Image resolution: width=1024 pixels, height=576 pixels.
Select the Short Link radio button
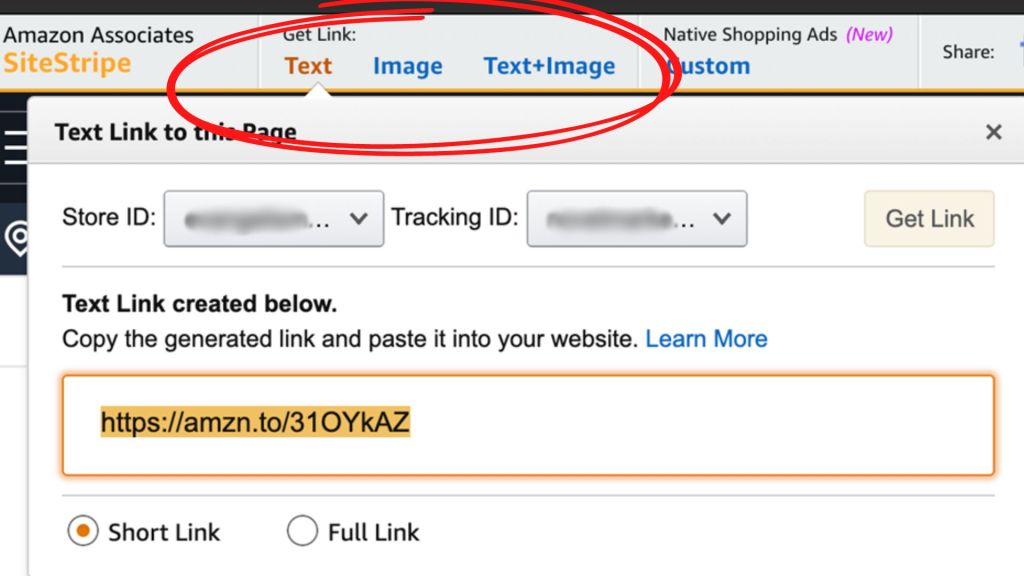click(82, 532)
